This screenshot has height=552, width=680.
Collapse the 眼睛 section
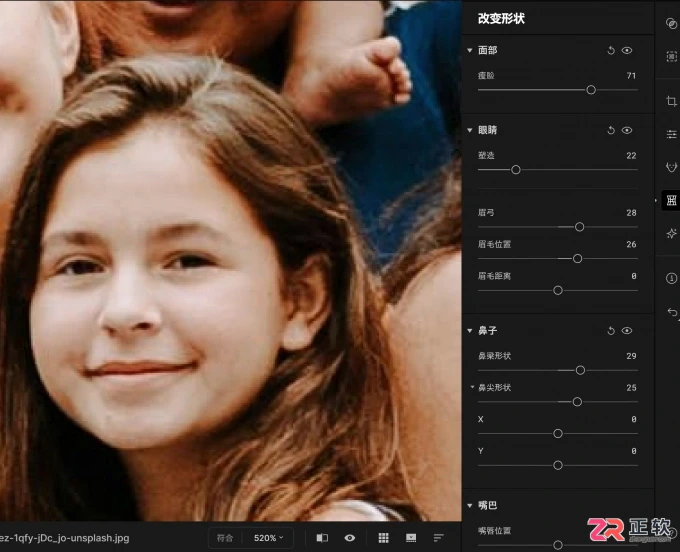click(x=470, y=131)
